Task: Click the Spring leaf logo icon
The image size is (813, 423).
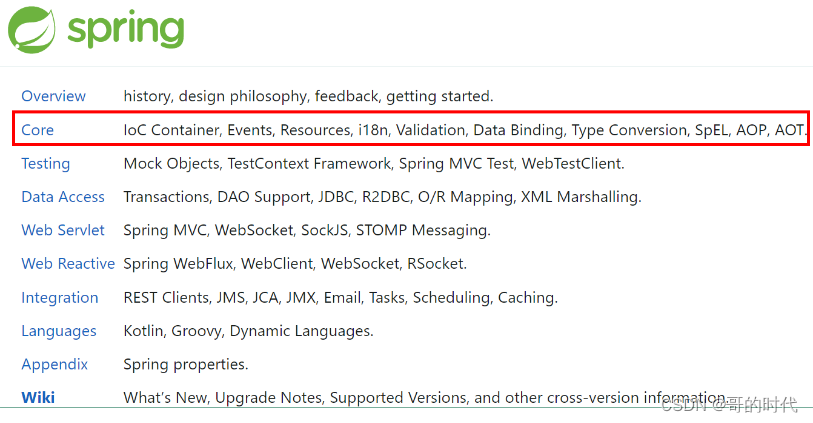Action: click(33, 27)
